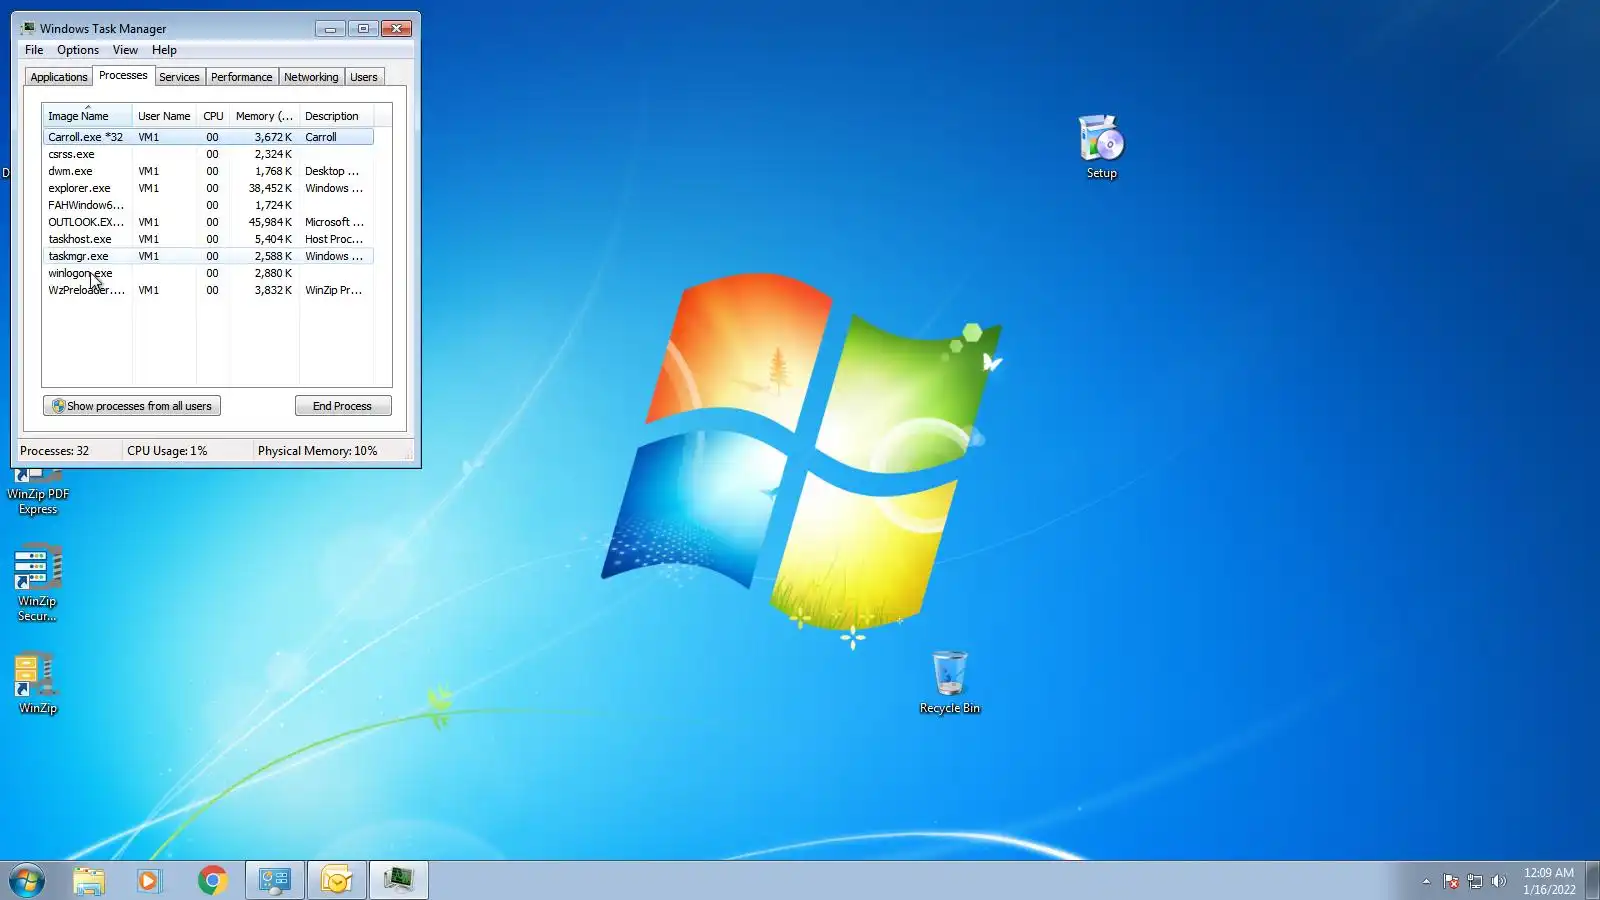Select the WinZip PDF Express desktop shortcut
This screenshot has height=900, width=1600.
tap(38, 492)
